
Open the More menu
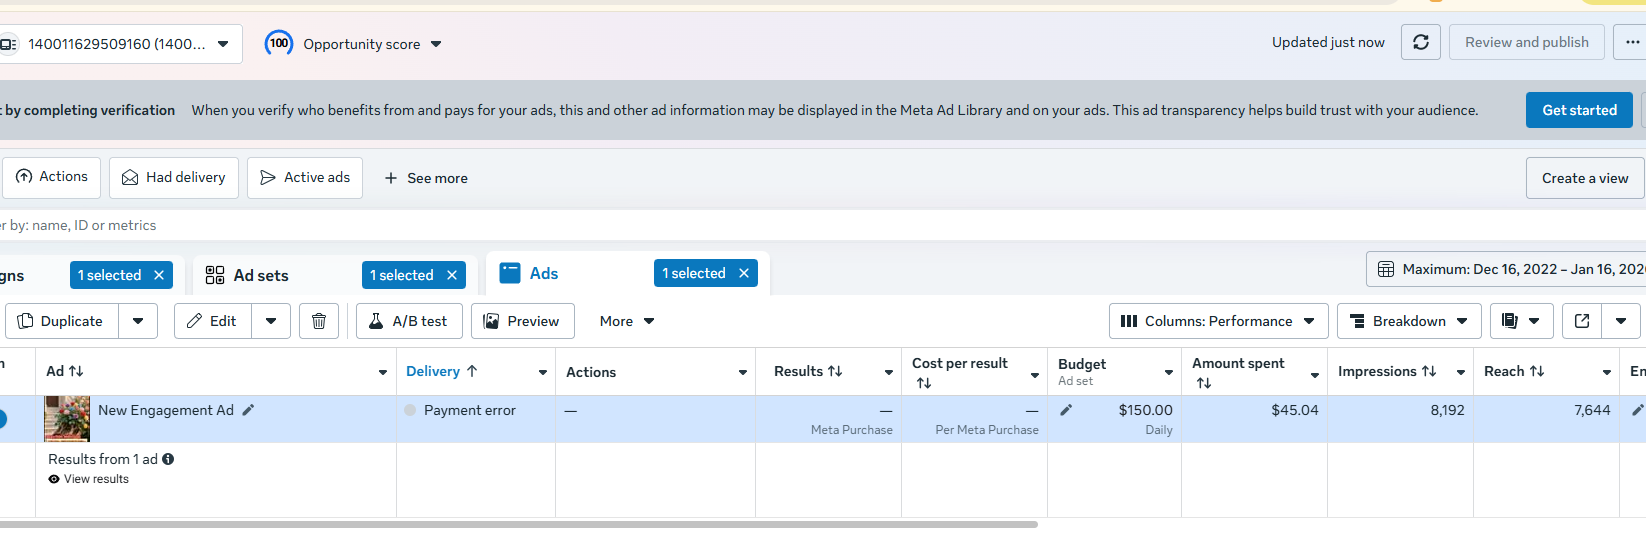(627, 321)
